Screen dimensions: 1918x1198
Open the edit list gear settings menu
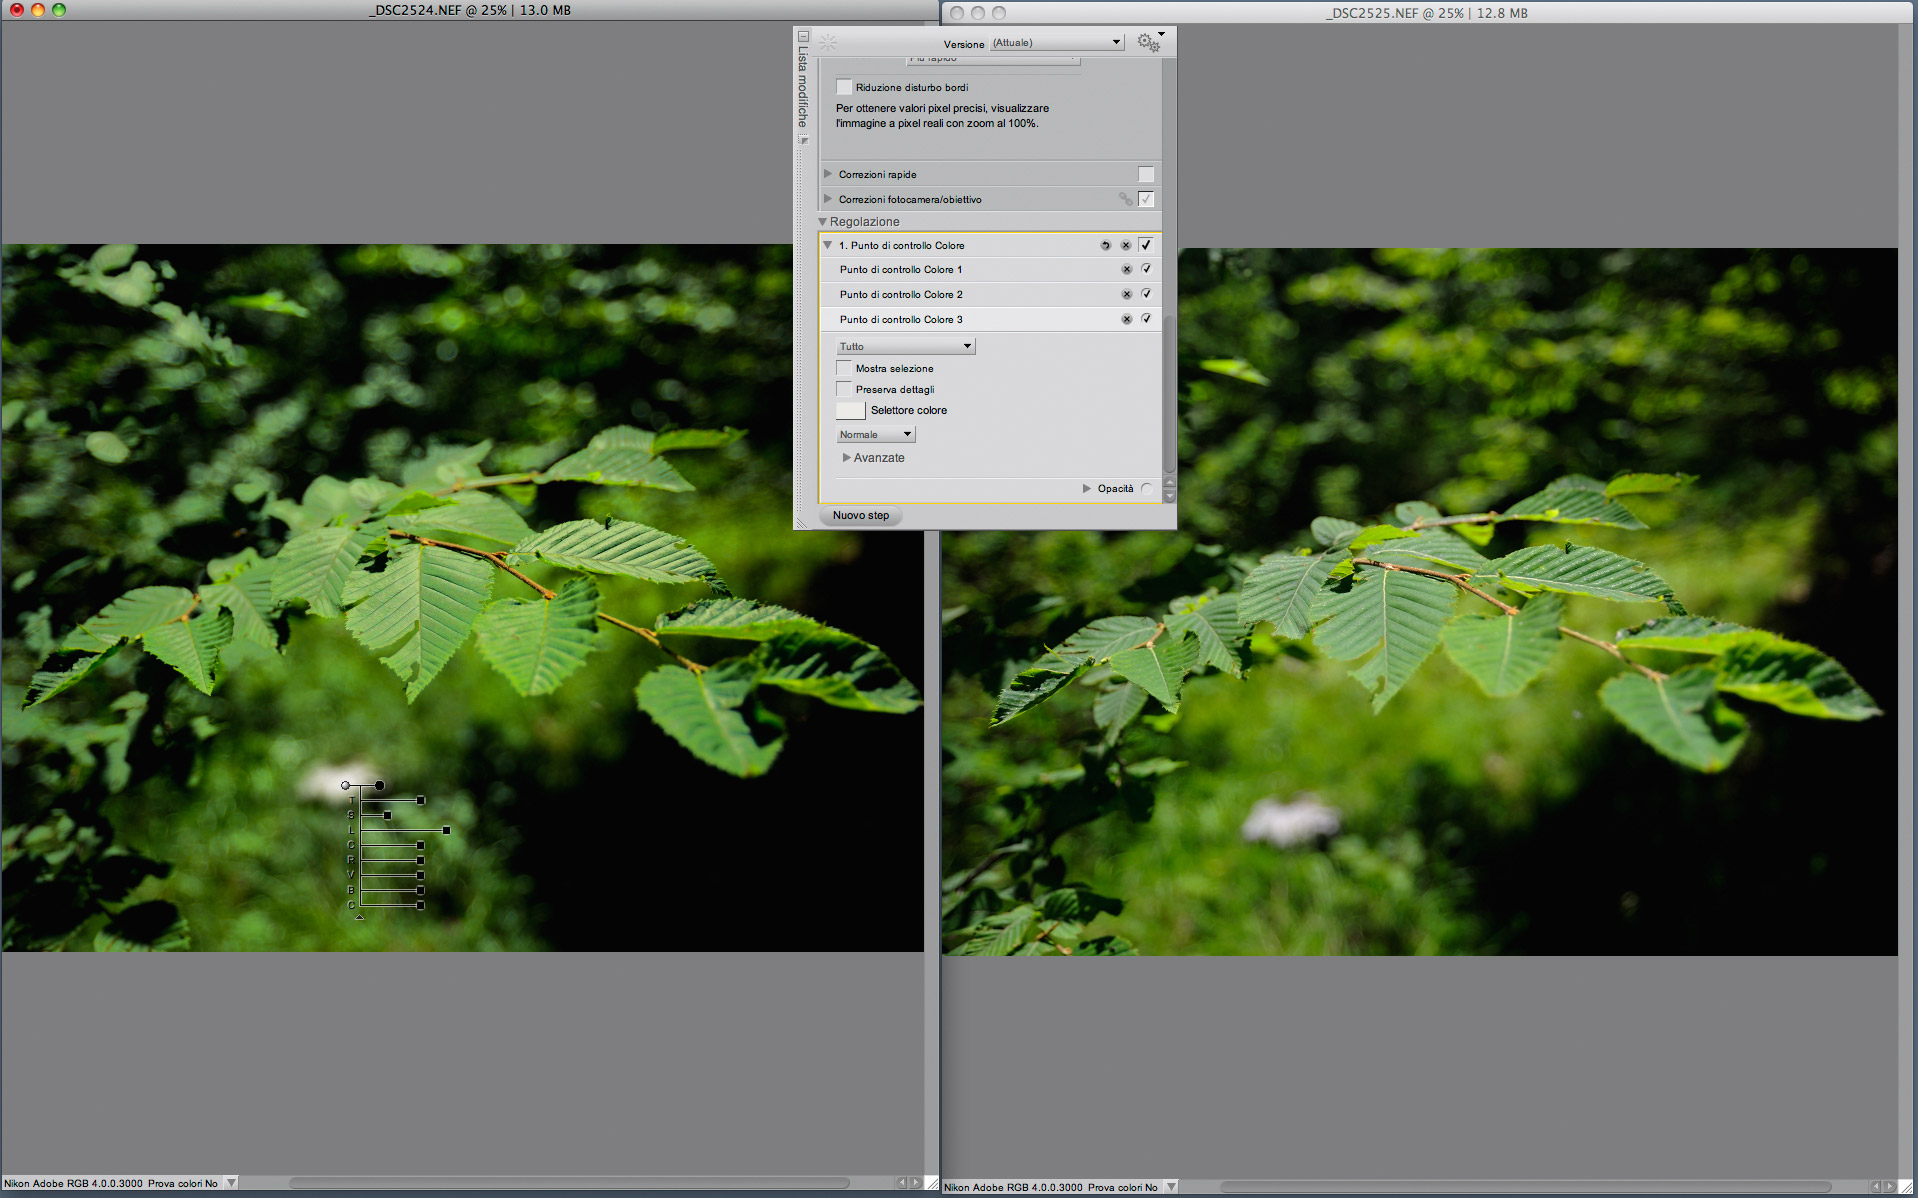[x=1148, y=43]
